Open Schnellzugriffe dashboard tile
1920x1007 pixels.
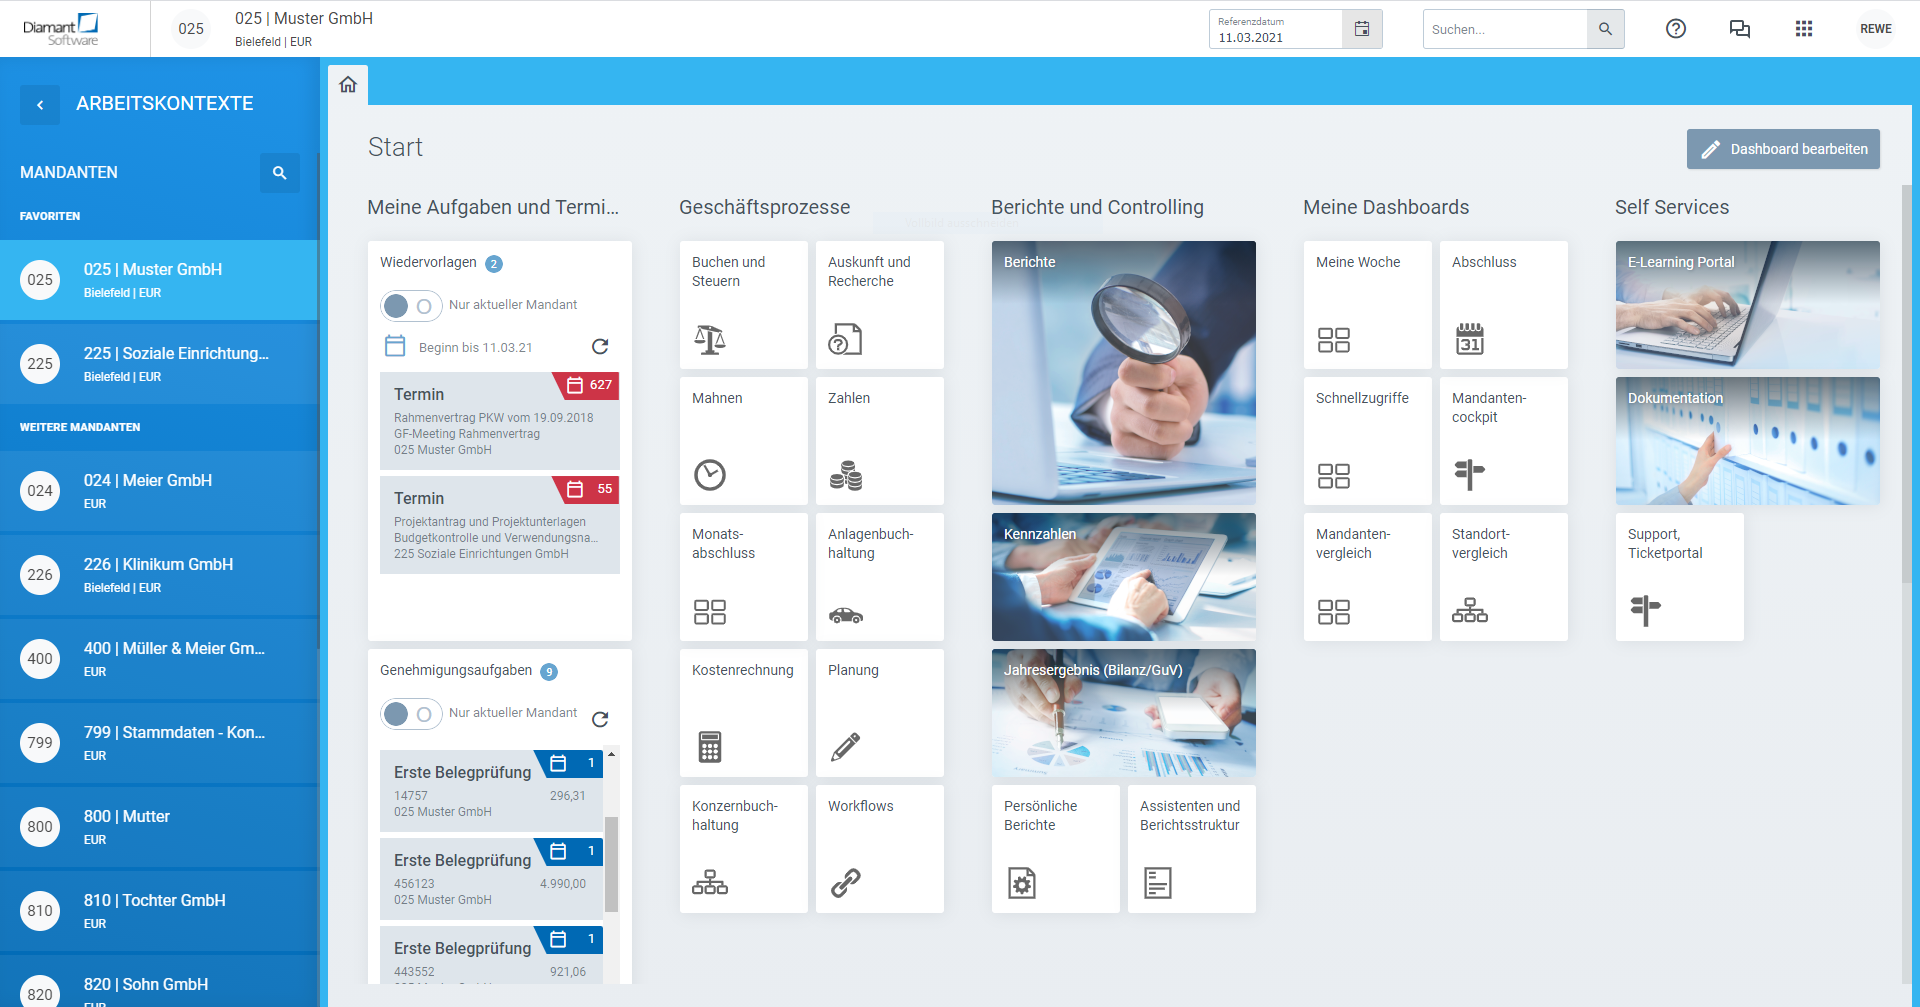click(x=1368, y=441)
